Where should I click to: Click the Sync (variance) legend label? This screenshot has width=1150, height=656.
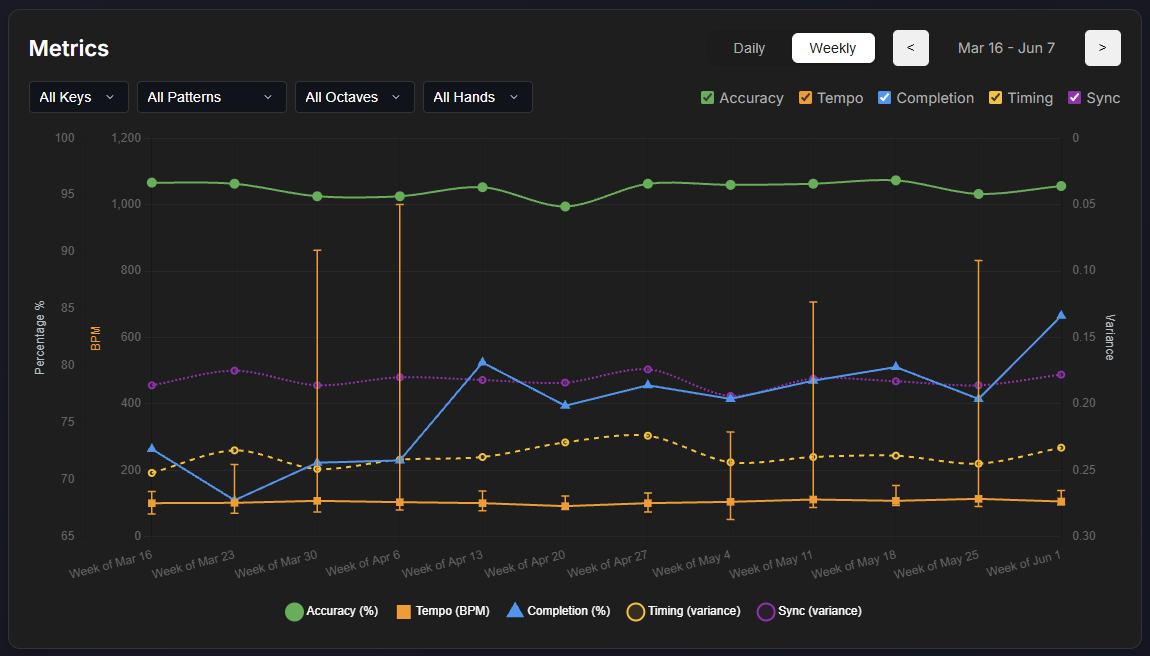(x=820, y=611)
